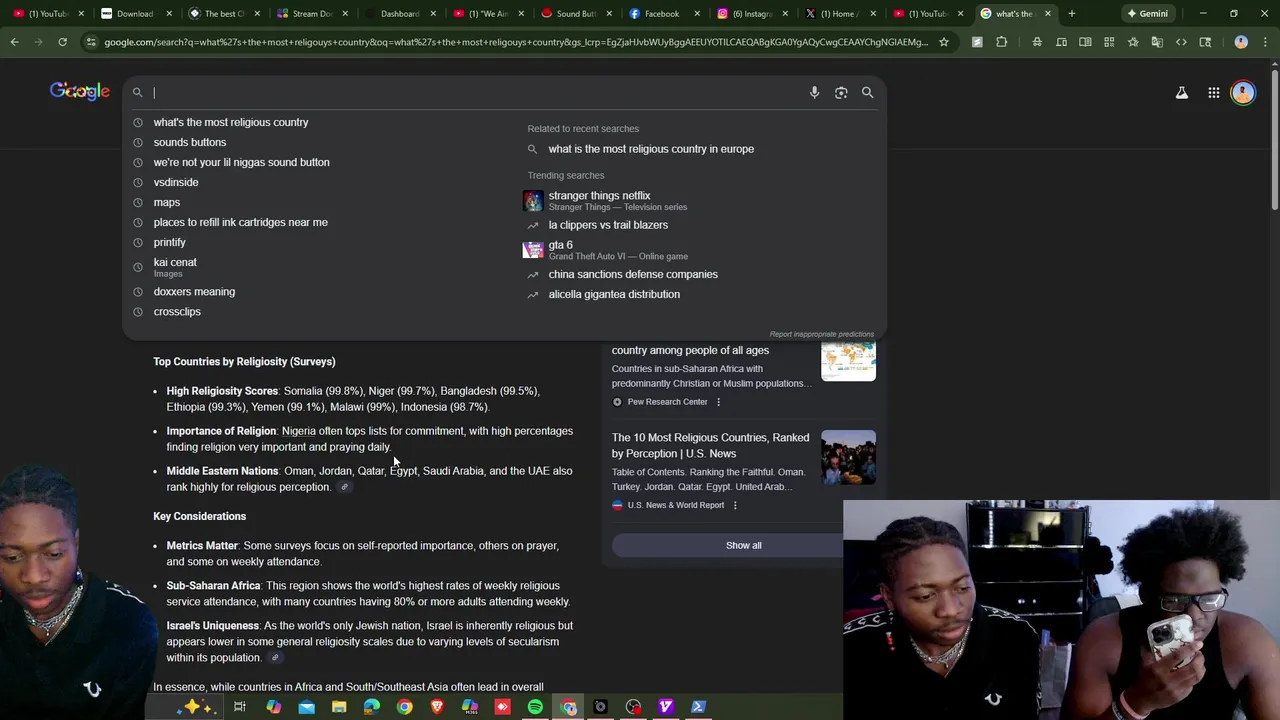Image resolution: width=1280 pixels, height=720 pixels.
Task: Go back using browser back arrow
Action: [14, 42]
